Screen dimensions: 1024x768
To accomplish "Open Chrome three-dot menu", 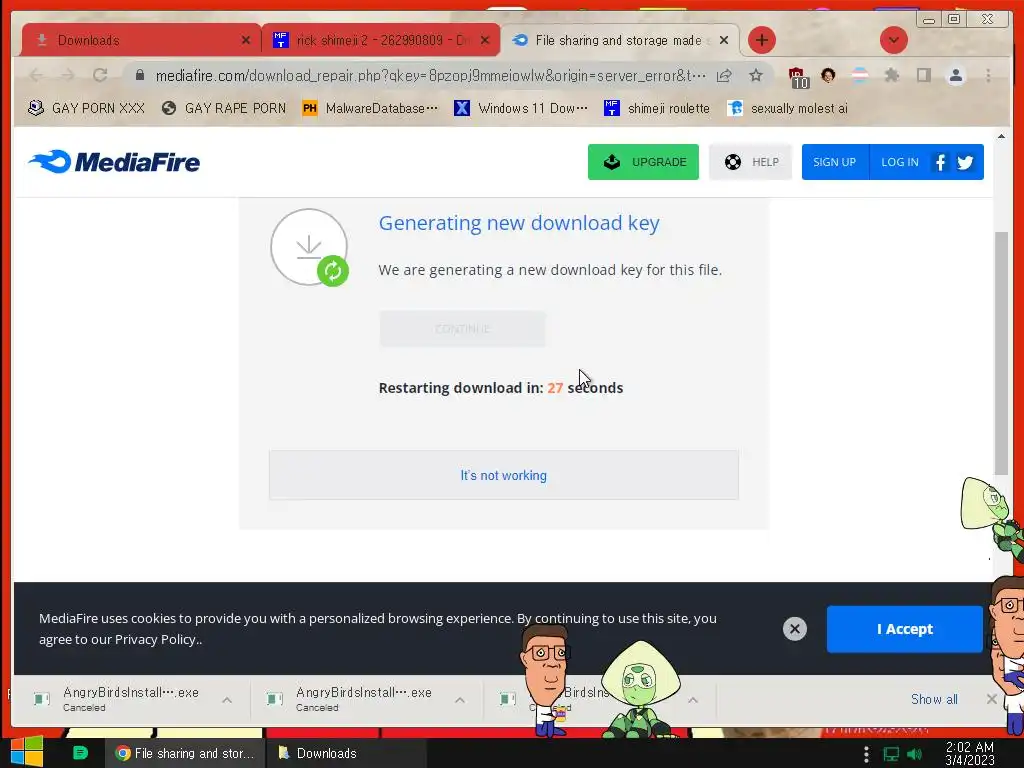I will point(988,76).
